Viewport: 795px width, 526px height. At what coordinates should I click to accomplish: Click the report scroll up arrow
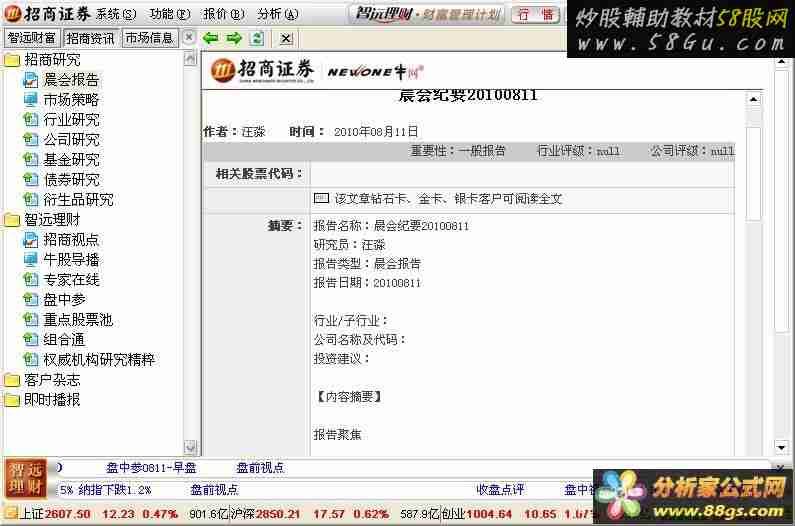click(x=753, y=99)
